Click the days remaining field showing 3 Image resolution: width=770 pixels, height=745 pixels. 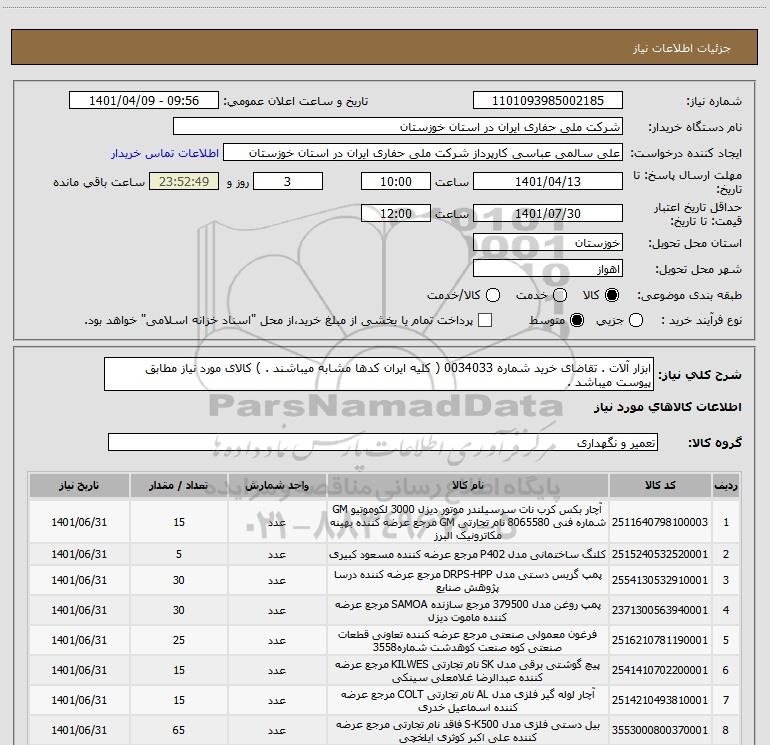(288, 181)
